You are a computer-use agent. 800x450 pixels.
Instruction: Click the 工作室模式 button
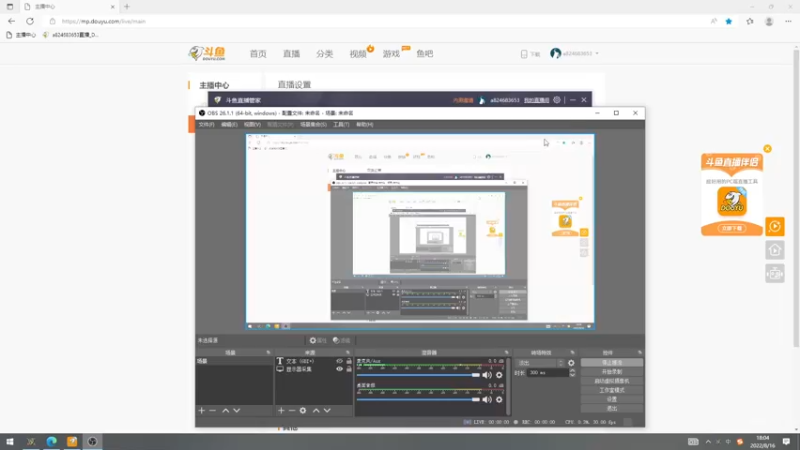click(612, 390)
